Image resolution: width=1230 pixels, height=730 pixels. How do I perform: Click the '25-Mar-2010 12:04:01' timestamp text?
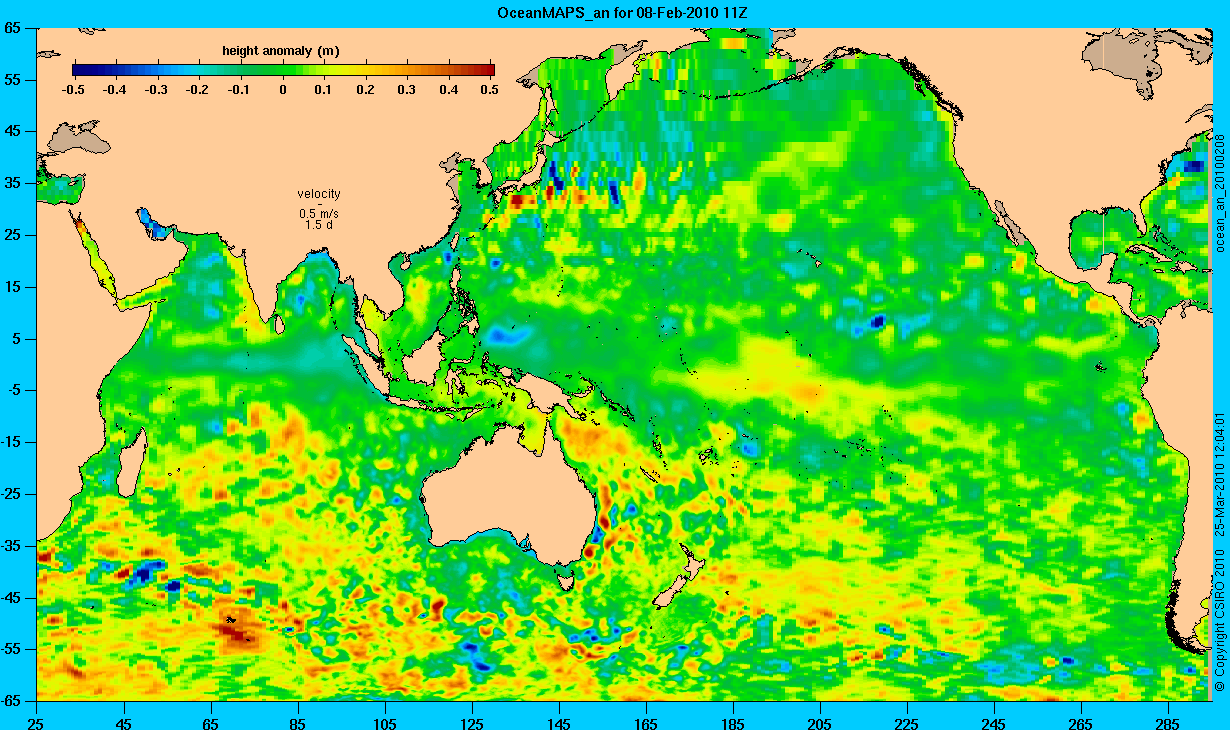pos(1219,472)
